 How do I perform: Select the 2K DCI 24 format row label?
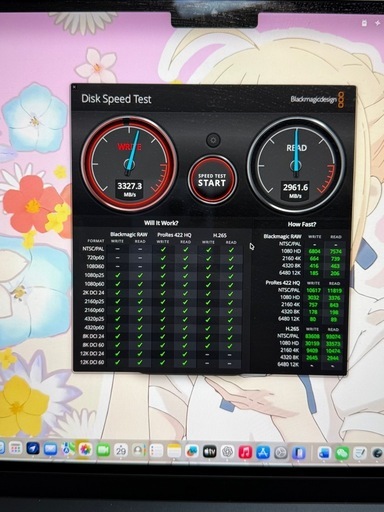pos(93,293)
